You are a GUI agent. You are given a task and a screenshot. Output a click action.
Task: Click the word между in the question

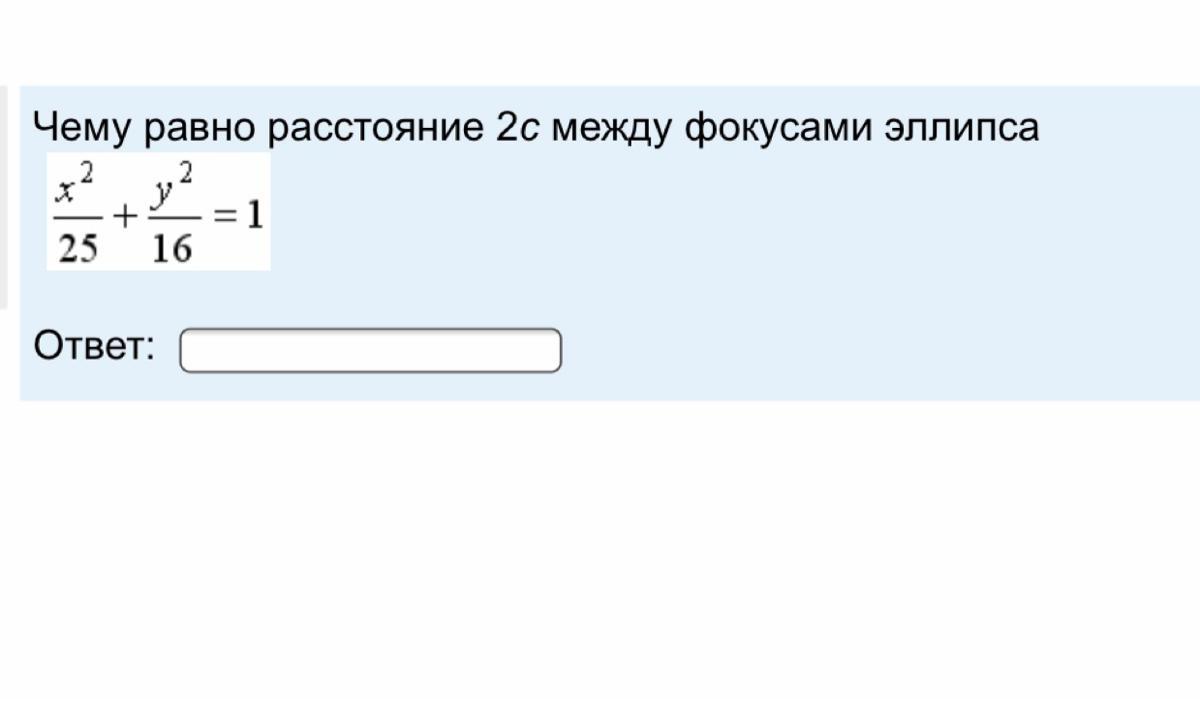[x=611, y=128]
